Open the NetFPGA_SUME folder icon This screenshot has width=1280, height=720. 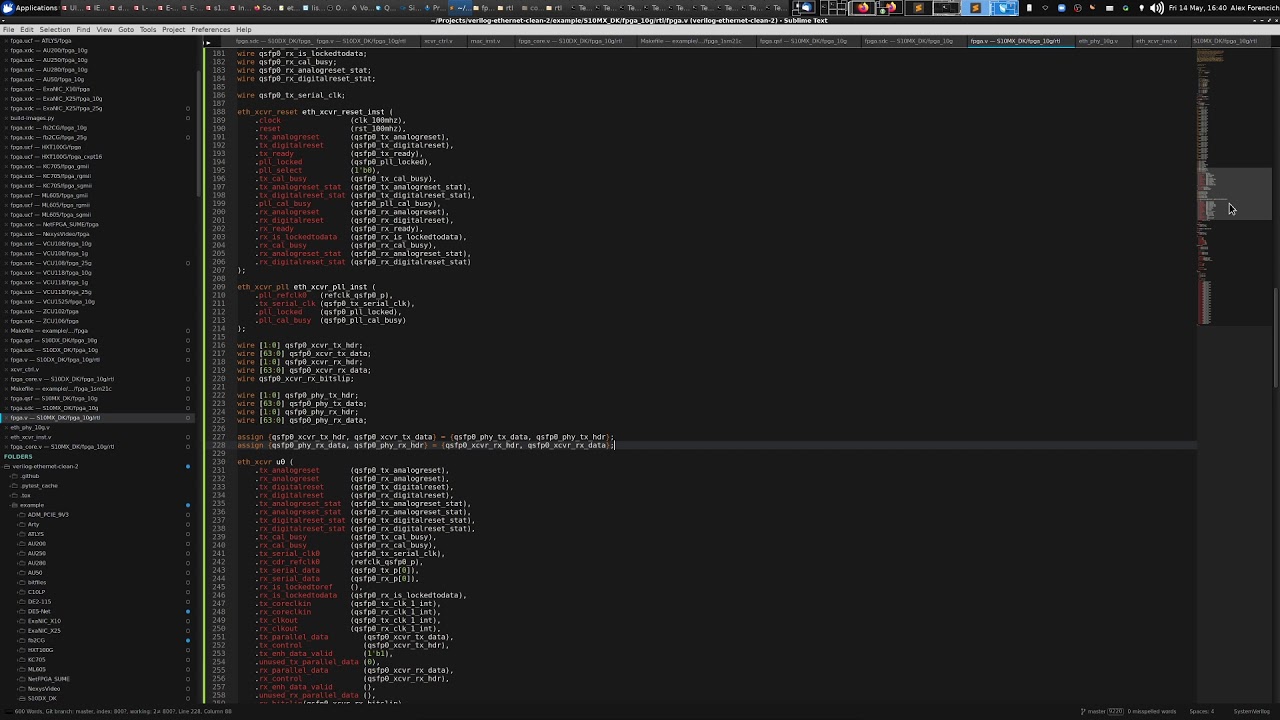[x=22, y=679]
